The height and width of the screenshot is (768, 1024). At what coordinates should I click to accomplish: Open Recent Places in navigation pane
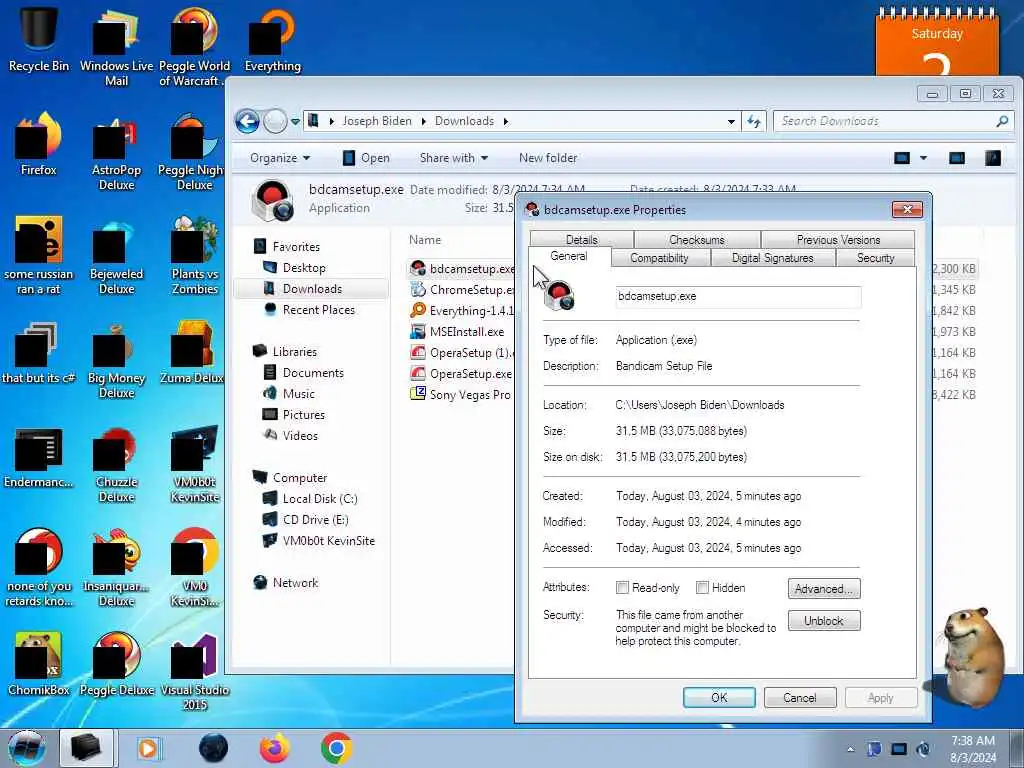point(310,310)
